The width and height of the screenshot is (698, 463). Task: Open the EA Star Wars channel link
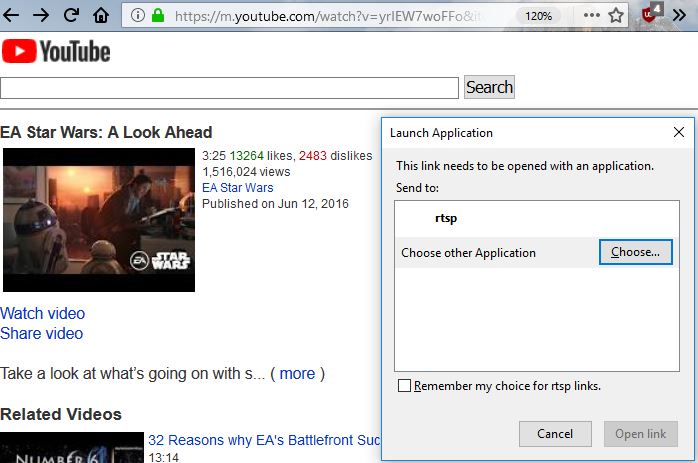[x=238, y=187]
